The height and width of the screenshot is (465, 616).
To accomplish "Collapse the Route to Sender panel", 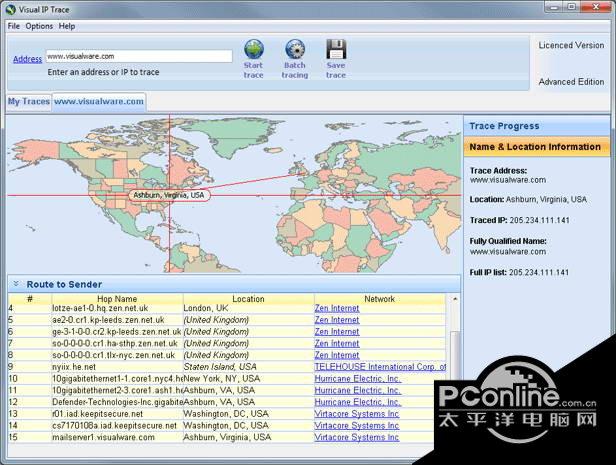I will (16, 284).
